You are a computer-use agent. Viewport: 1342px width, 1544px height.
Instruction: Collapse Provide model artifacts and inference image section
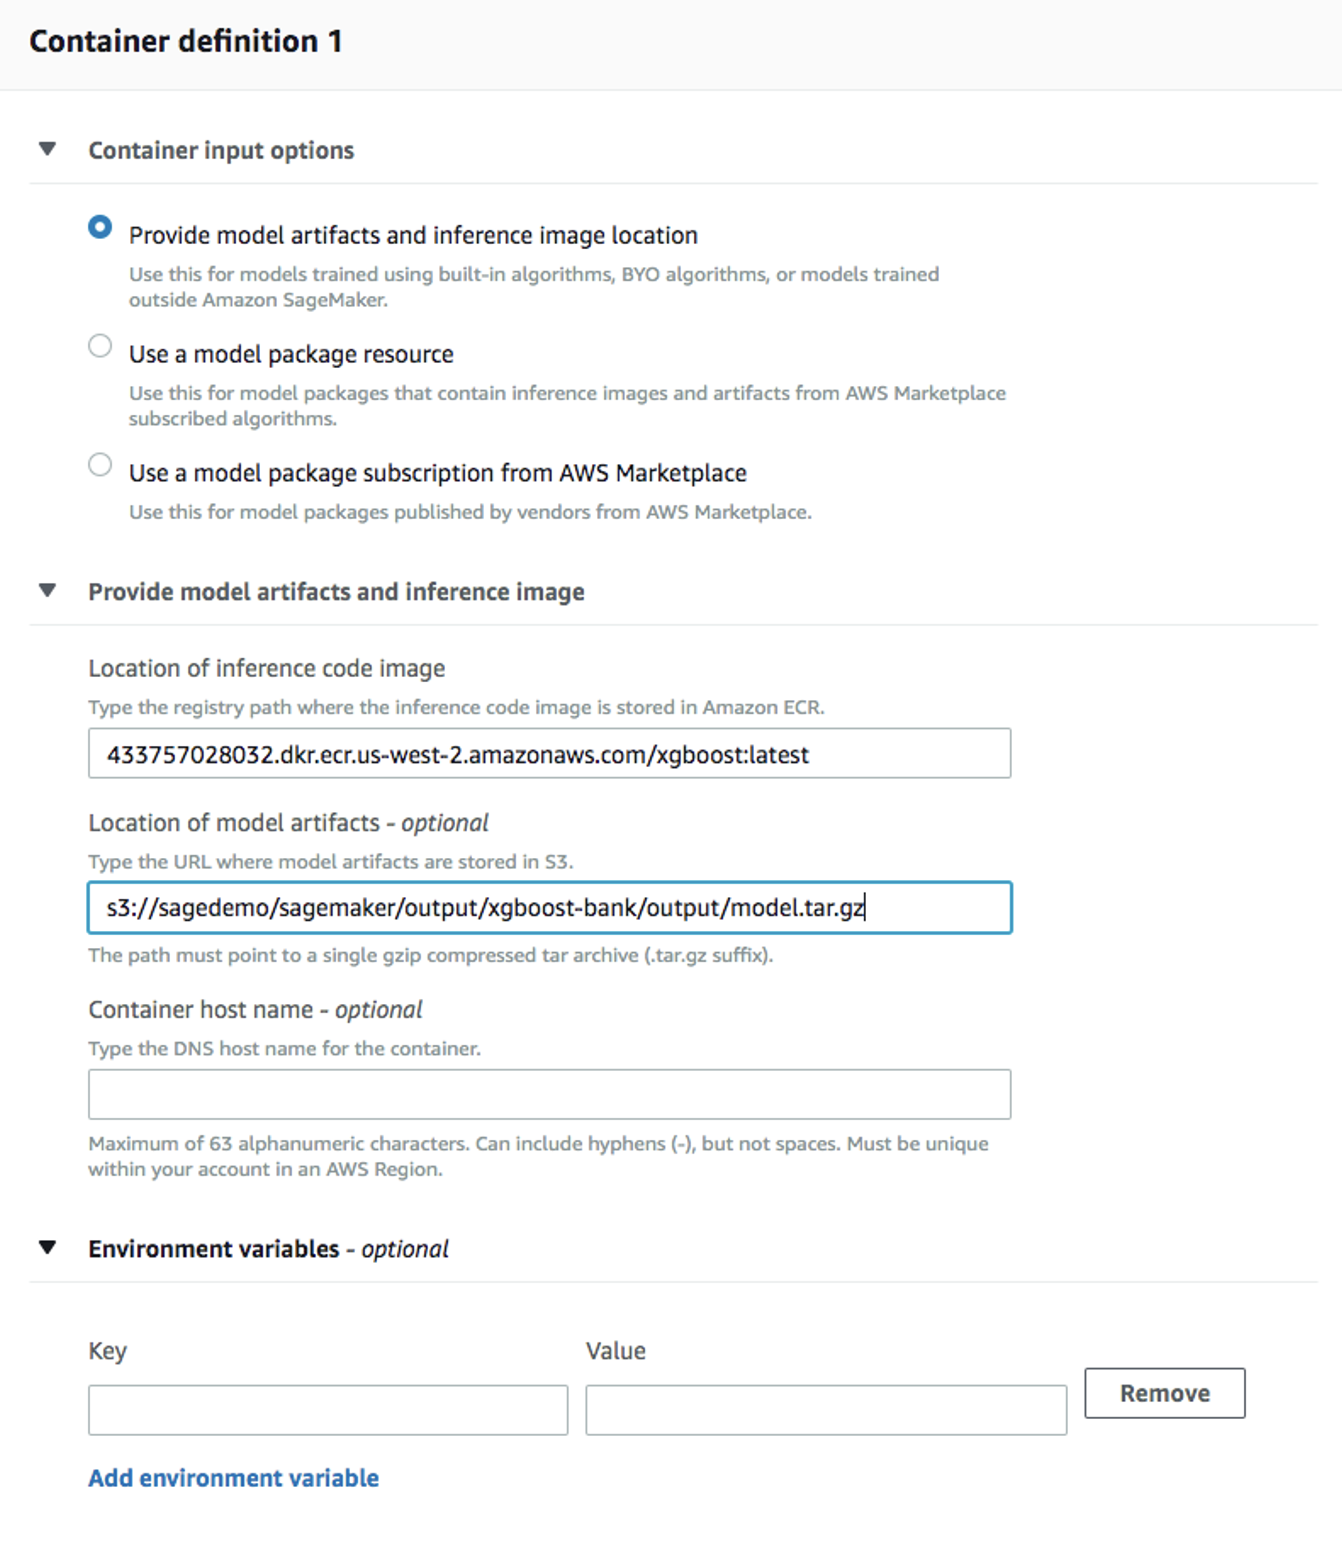click(x=47, y=591)
